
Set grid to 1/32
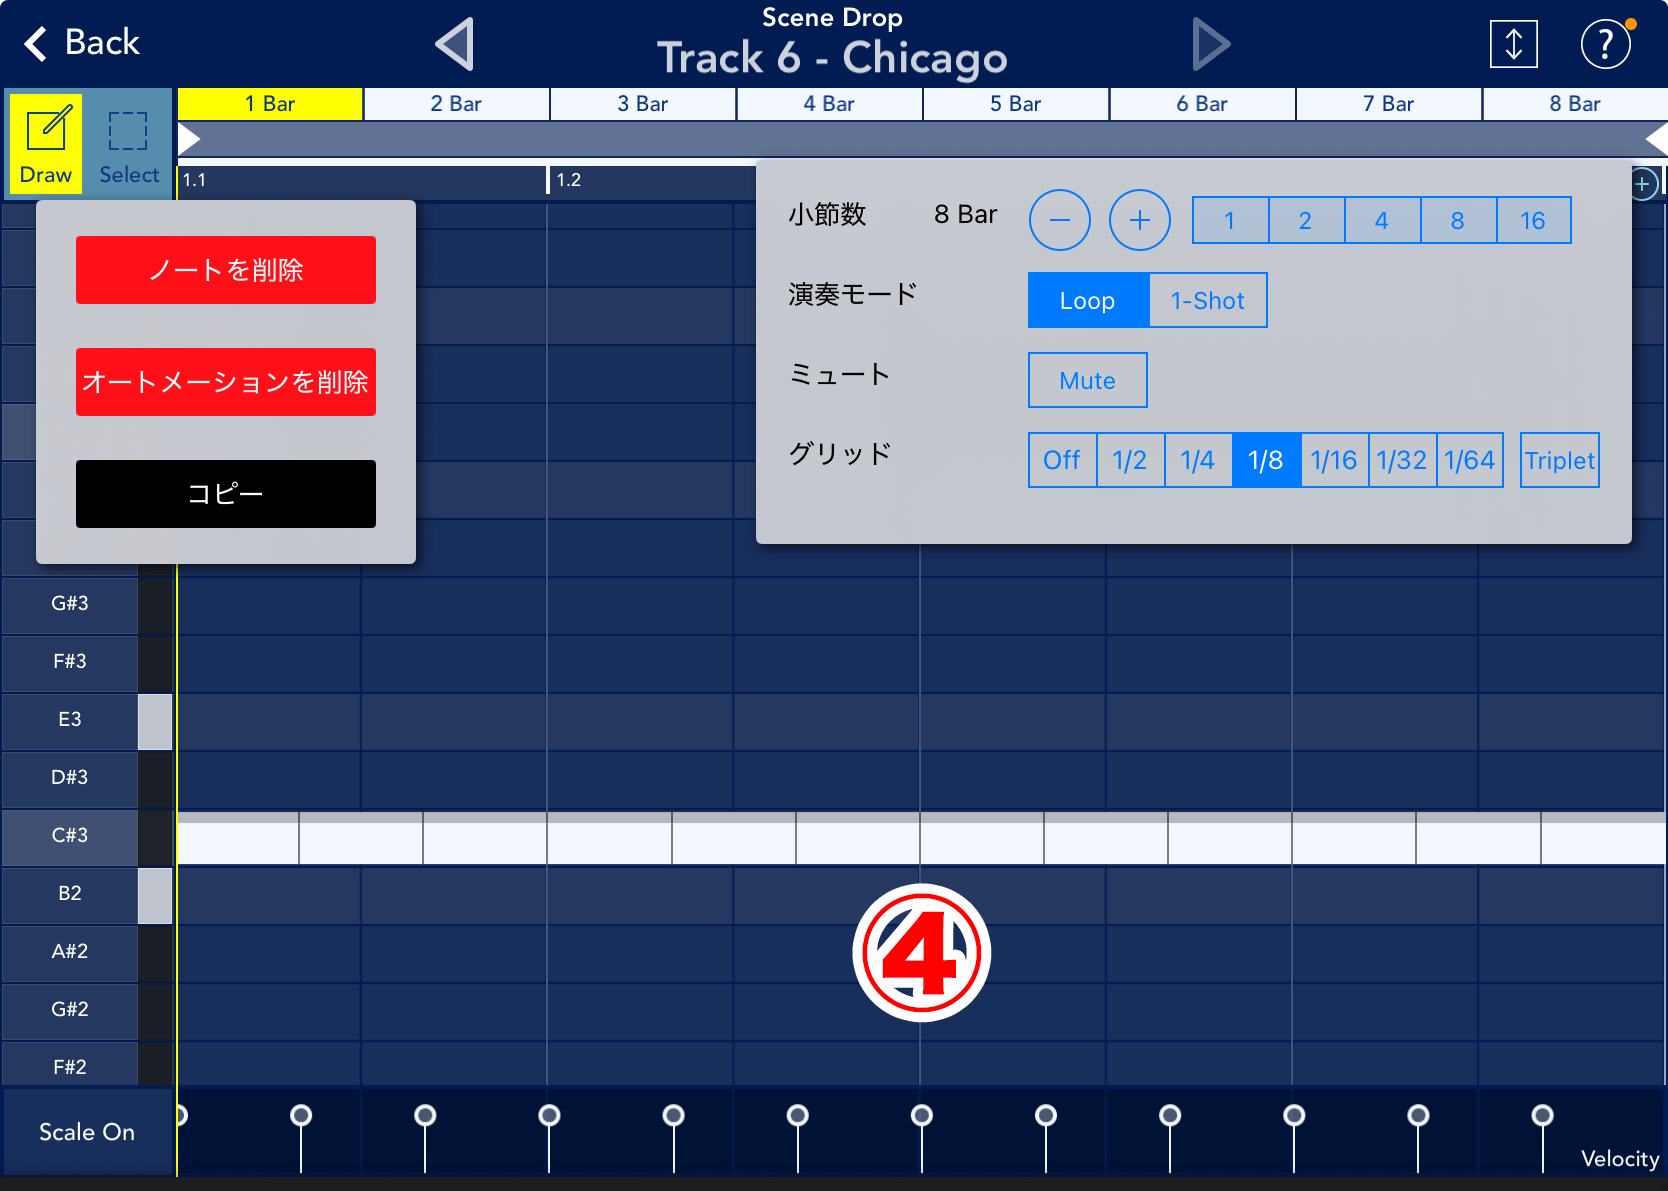click(x=1402, y=460)
